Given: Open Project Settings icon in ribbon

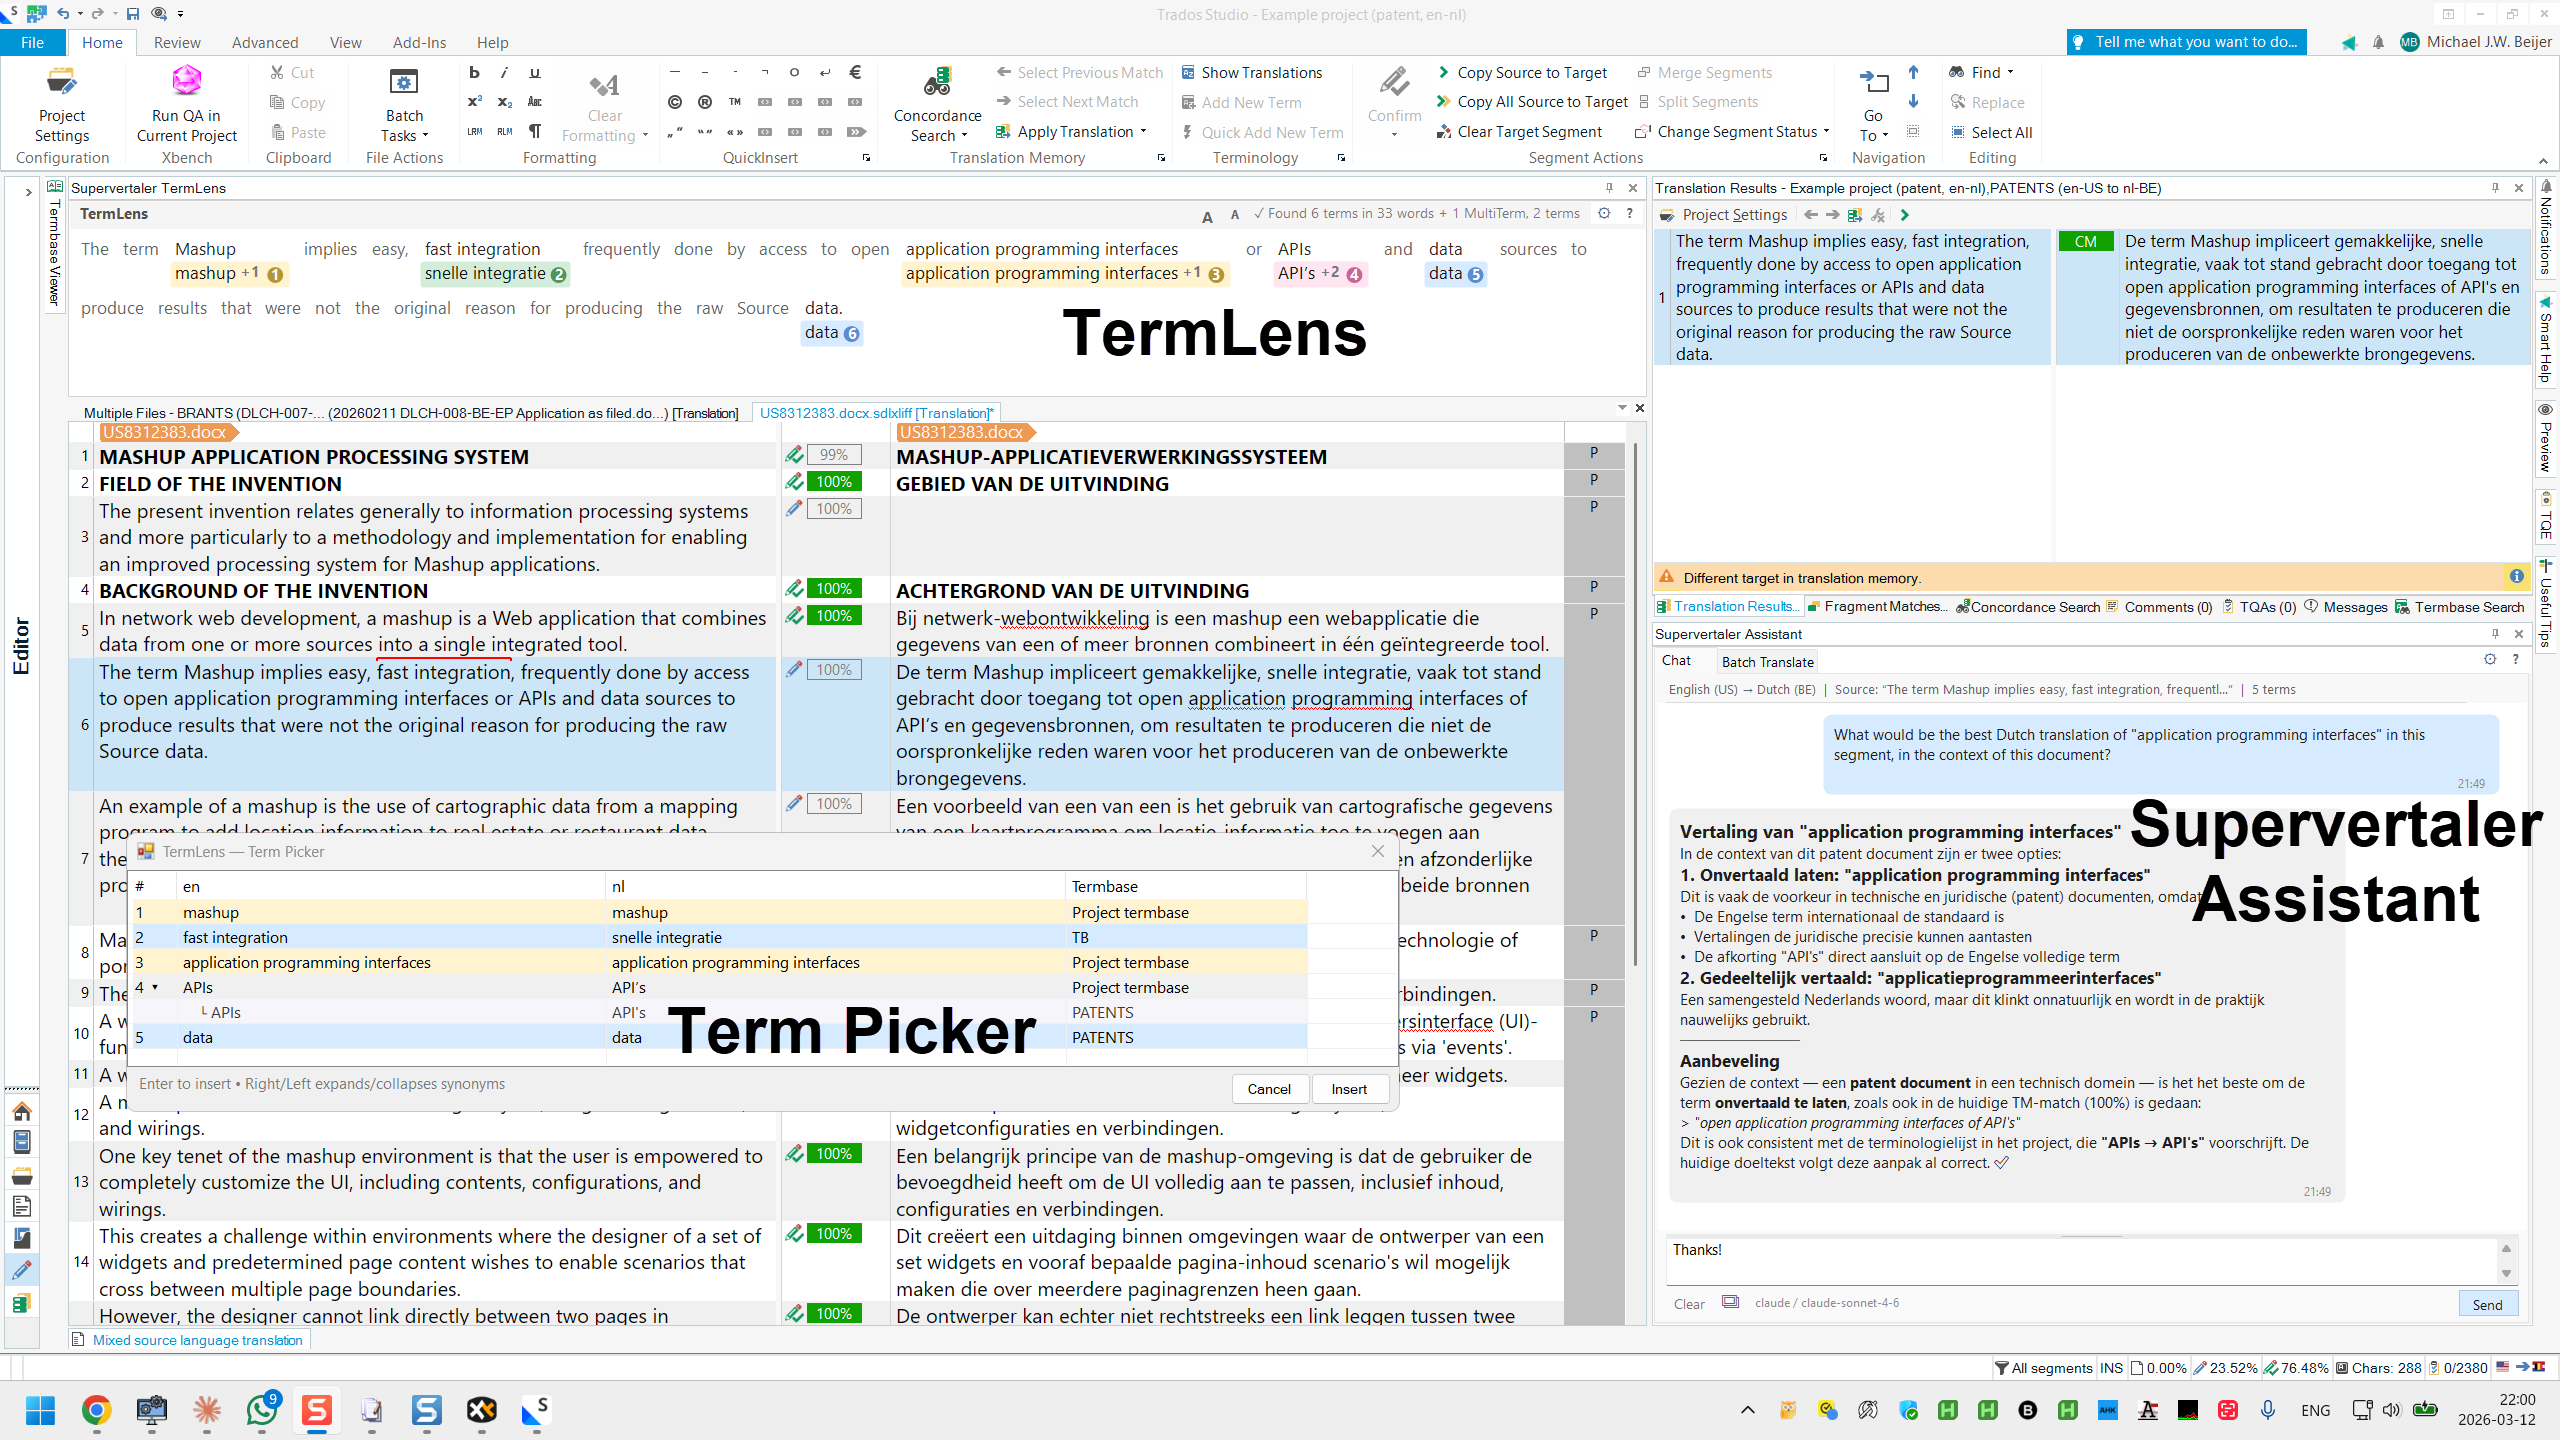Looking at the screenshot, I should (x=62, y=105).
